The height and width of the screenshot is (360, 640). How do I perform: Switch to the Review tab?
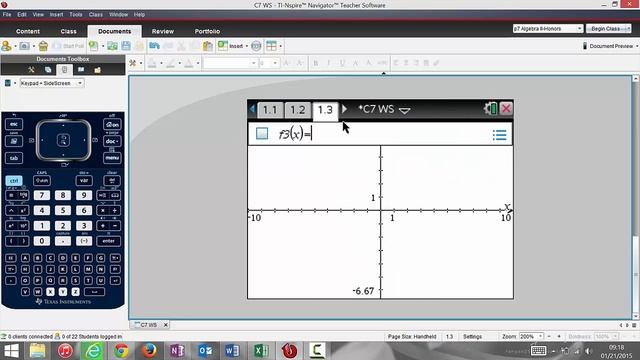[162, 31]
